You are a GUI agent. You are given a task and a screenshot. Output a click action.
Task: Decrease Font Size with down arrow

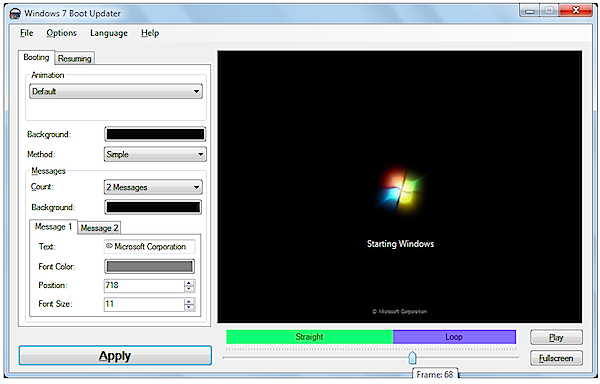point(189,307)
